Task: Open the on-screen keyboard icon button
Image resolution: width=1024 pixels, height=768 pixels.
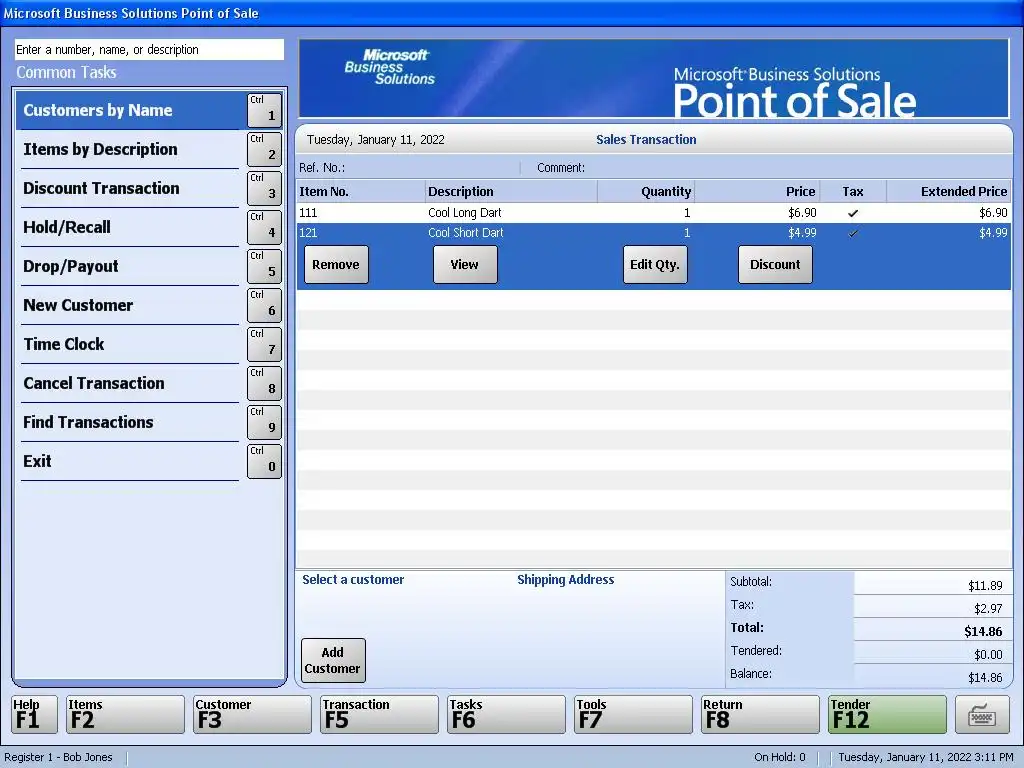Action: 982,714
